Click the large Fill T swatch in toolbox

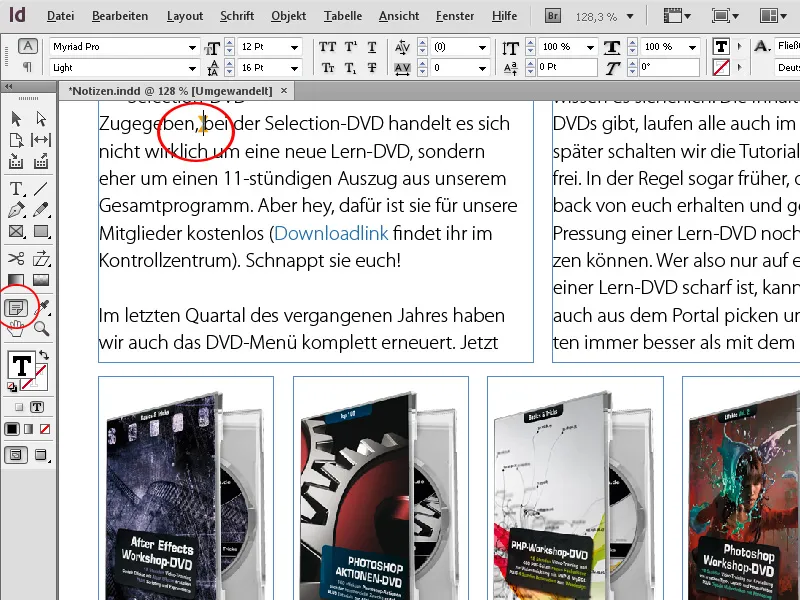pyautogui.click(x=21, y=365)
